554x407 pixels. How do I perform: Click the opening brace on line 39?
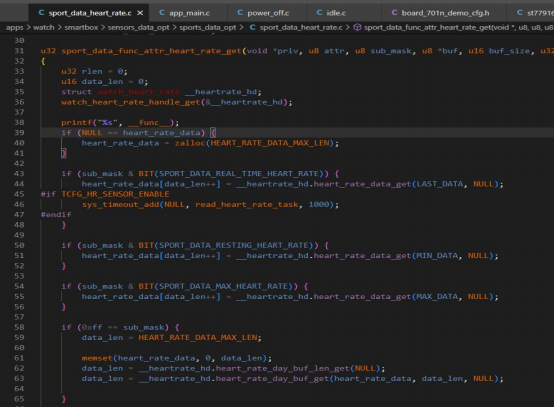point(213,133)
